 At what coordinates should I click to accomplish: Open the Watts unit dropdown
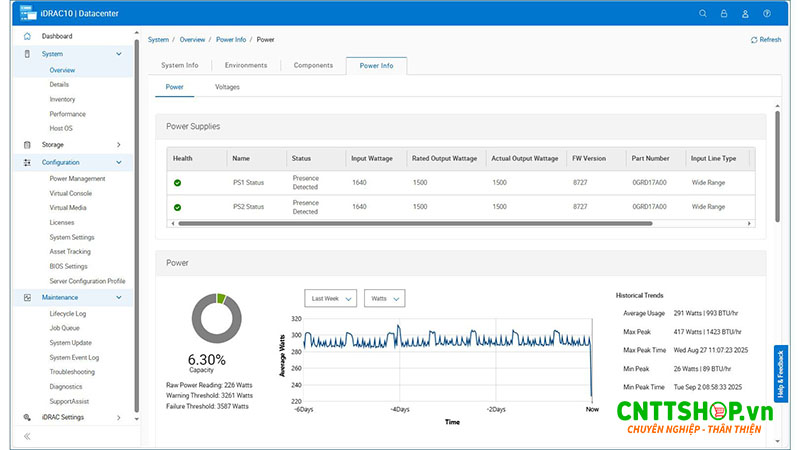pyautogui.click(x=384, y=299)
